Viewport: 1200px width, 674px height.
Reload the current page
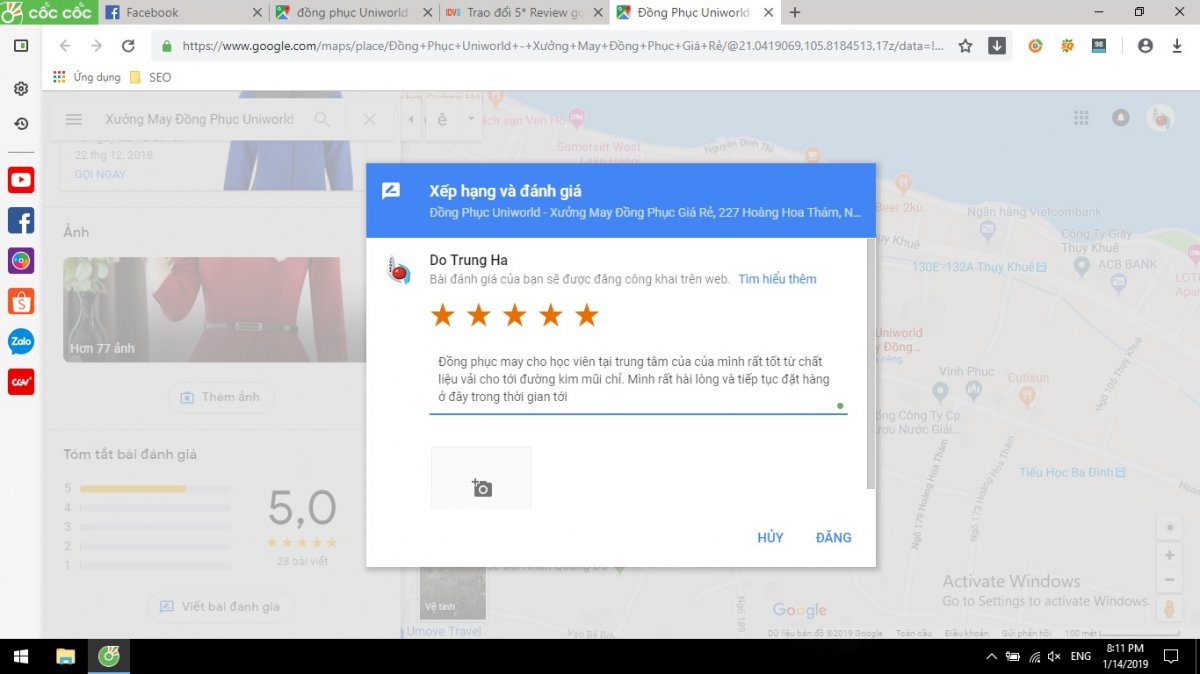click(128, 46)
